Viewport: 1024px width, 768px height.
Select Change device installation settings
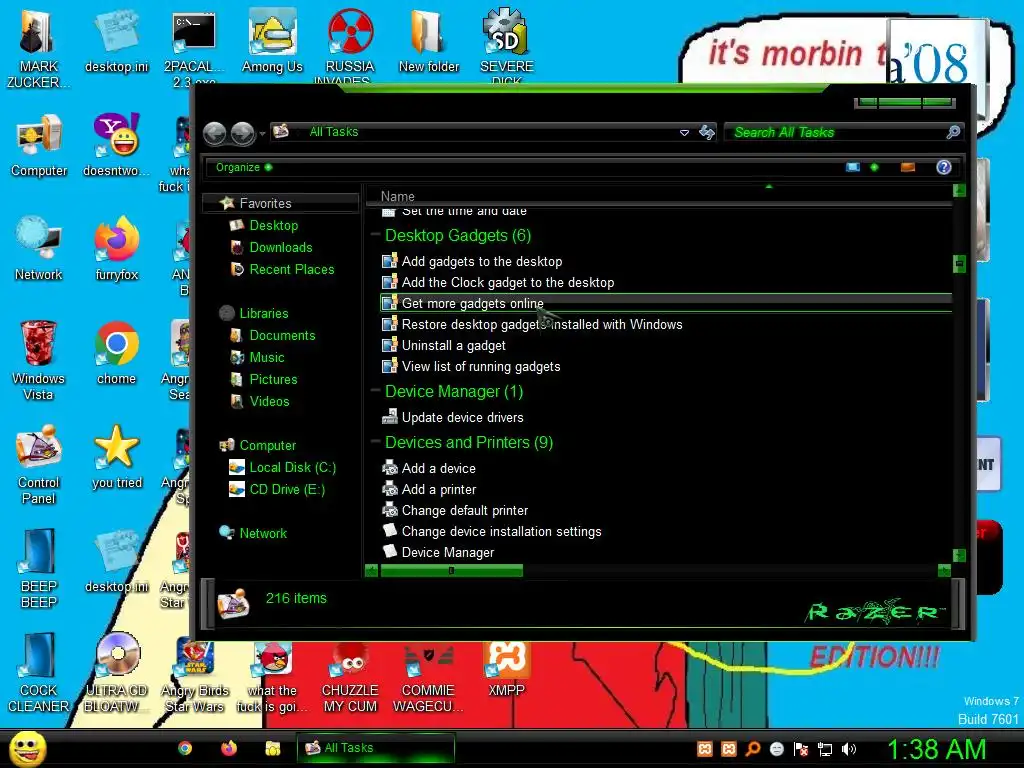click(x=501, y=531)
